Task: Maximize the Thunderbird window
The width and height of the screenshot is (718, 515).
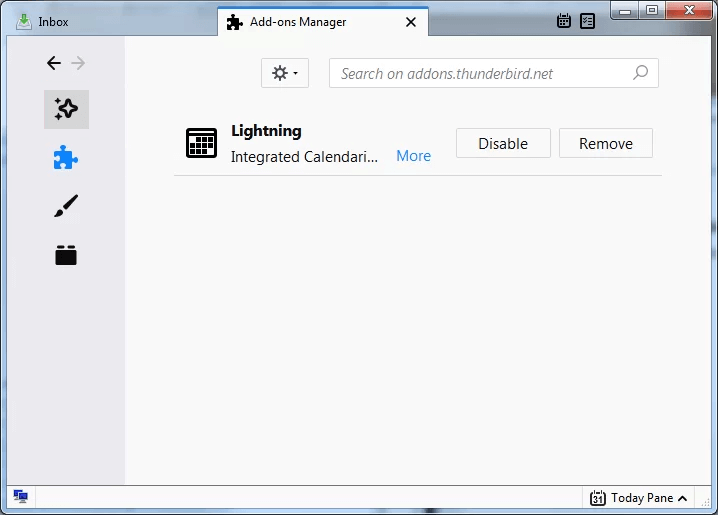Action: pos(652,10)
